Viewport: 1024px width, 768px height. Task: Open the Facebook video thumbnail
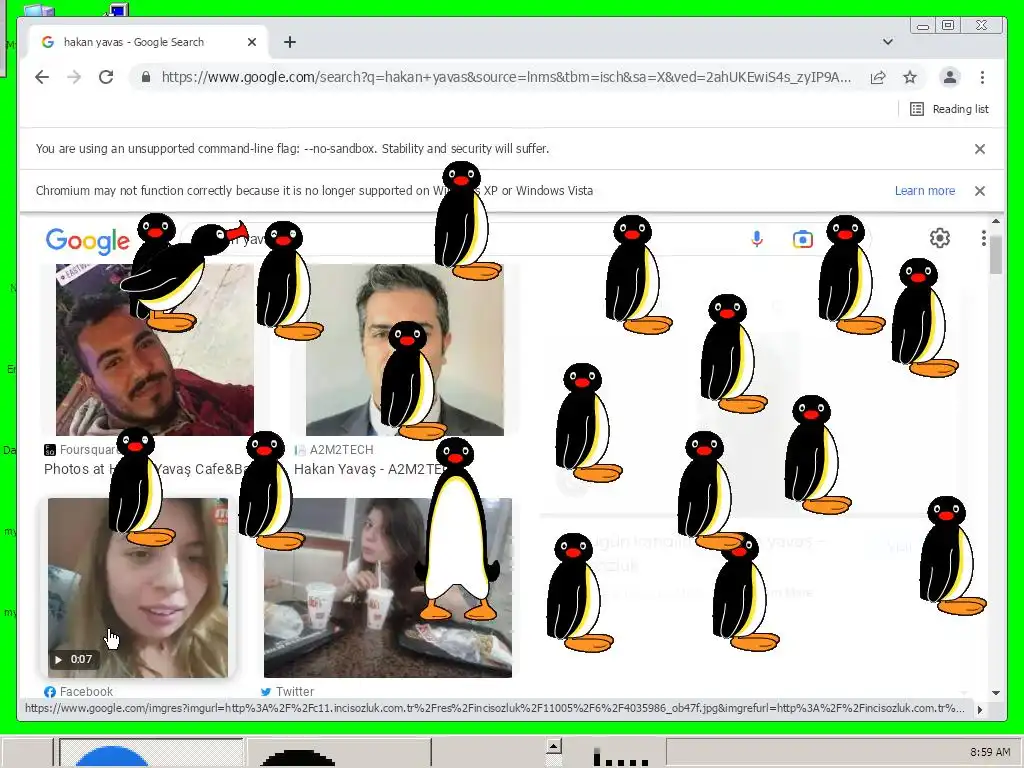pos(138,588)
